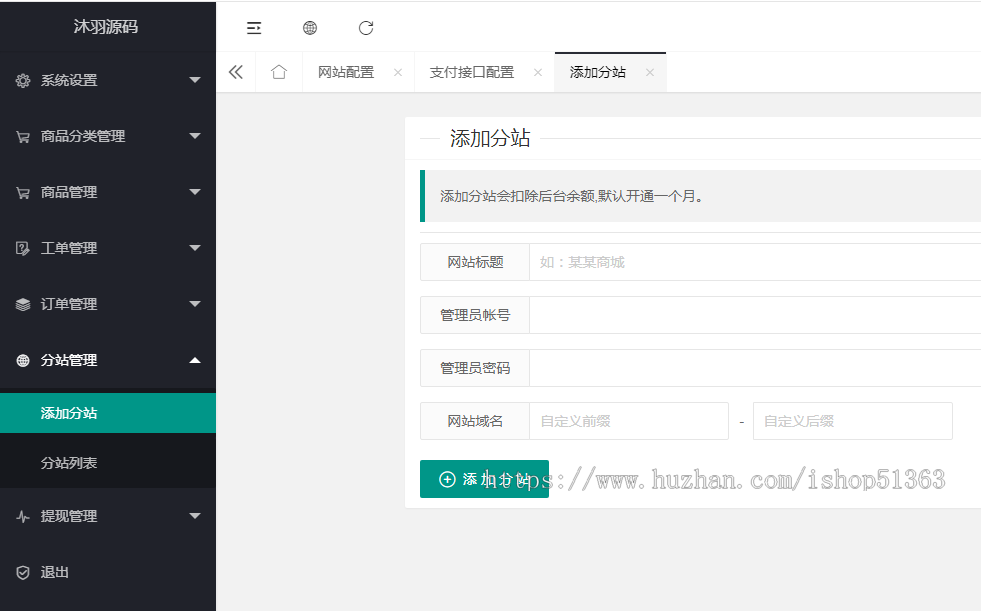Expand the 商品管理 menu arrow
The width and height of the screenshot is (981, 611).
tap(195, 192)
